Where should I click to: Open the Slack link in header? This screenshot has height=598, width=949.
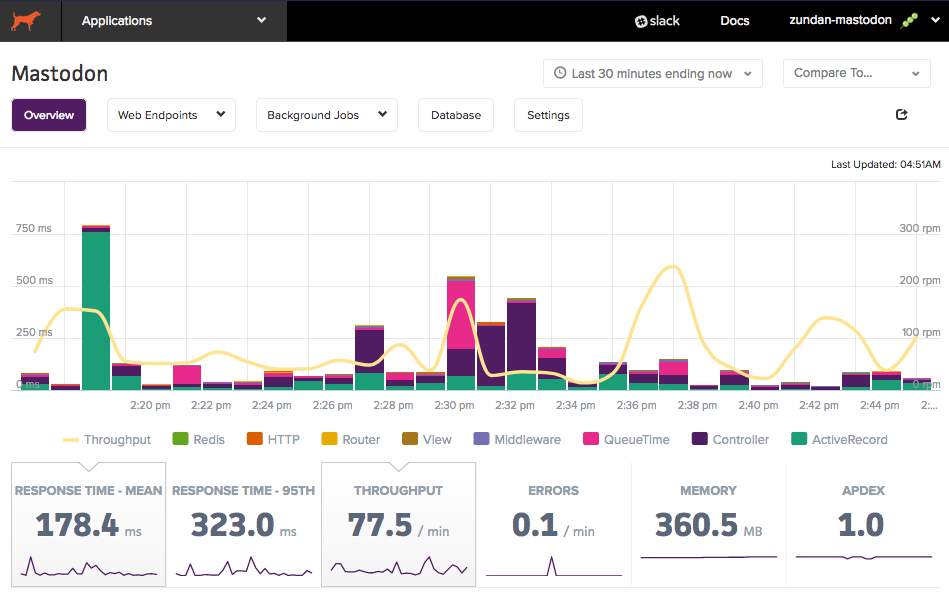657,21
